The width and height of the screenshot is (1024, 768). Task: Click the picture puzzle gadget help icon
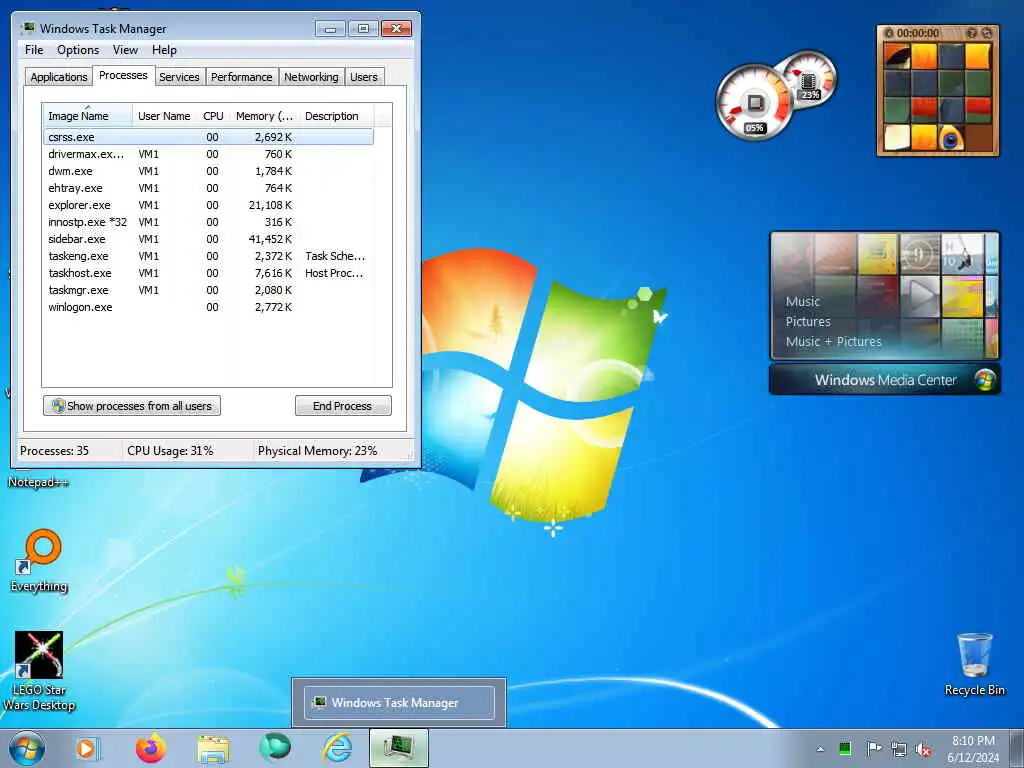tap(972, 33)
